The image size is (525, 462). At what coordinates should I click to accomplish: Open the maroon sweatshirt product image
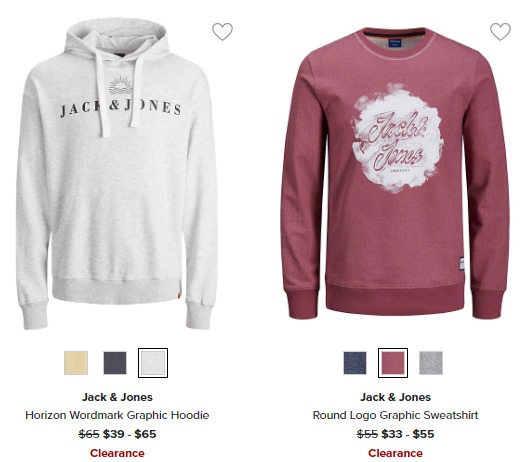[x=395, y=173]
